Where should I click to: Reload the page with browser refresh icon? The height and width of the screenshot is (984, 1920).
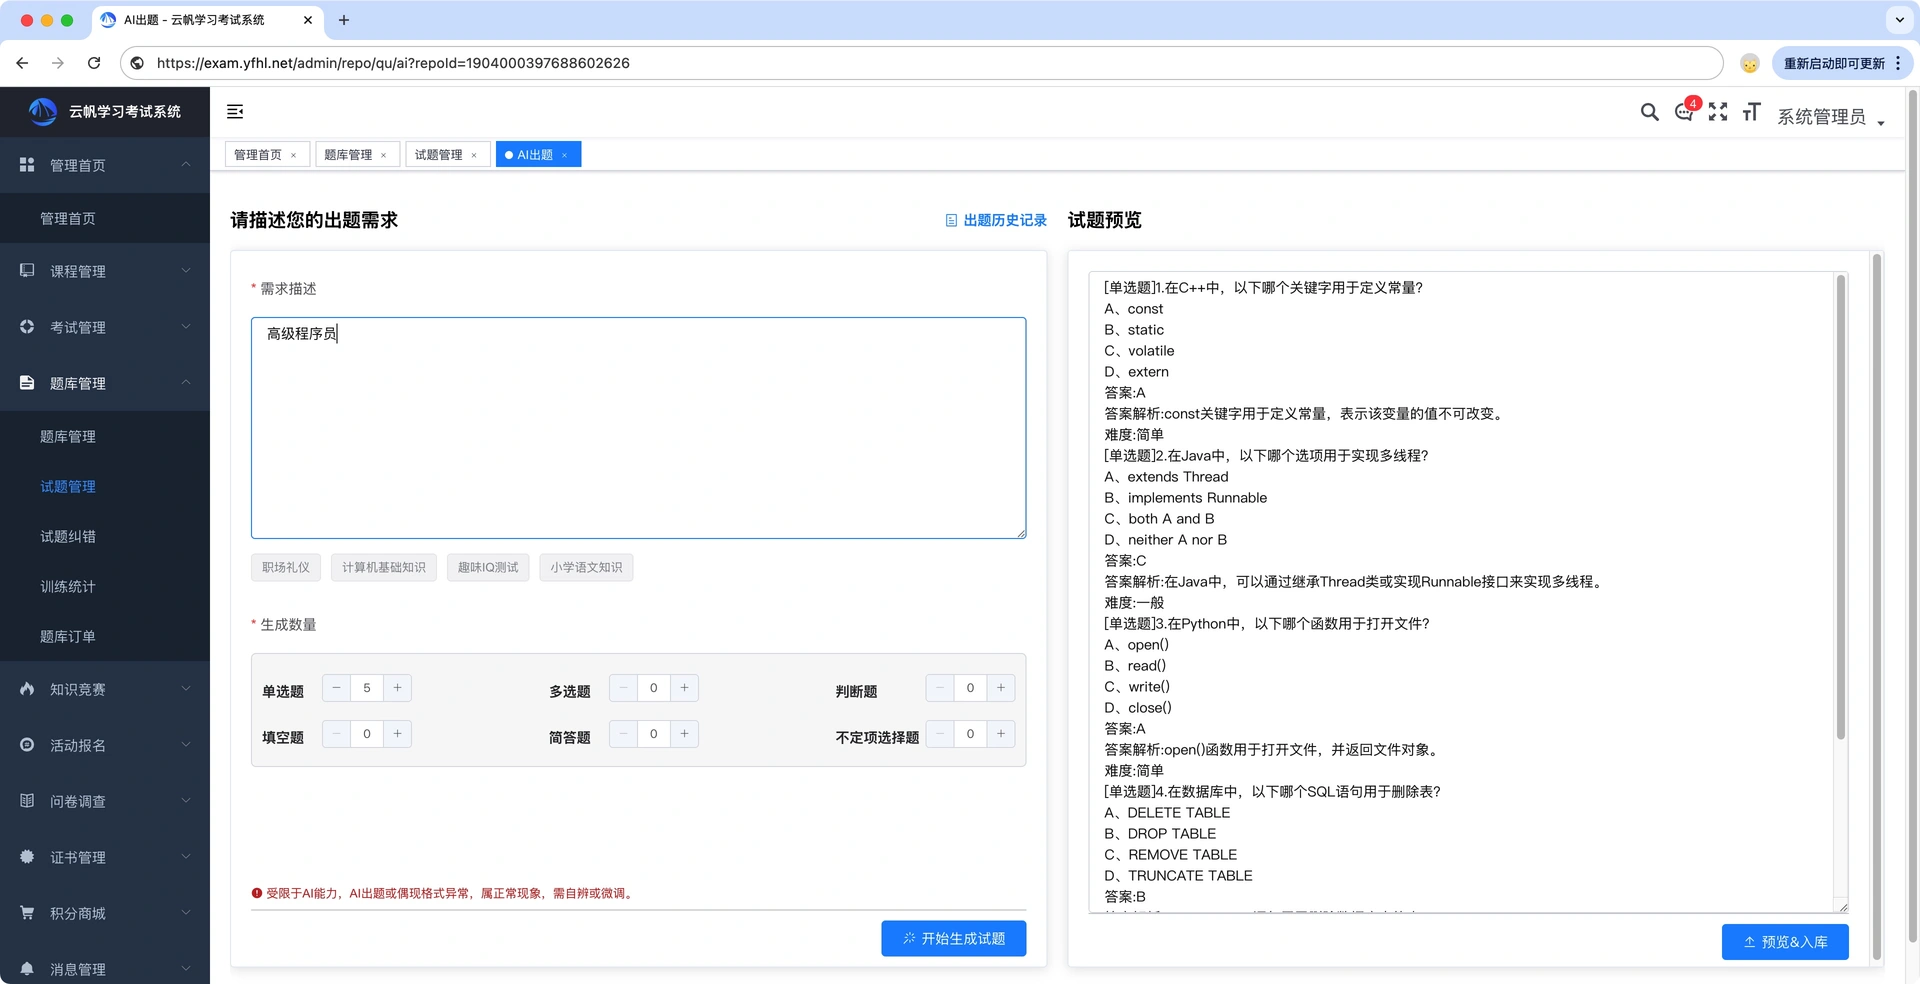pyautogui.click(x=94, y=63)
